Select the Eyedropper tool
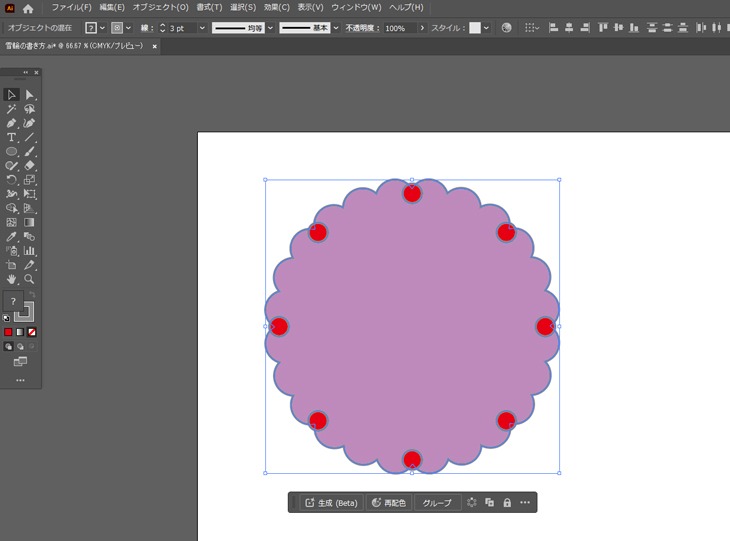 point(12,237)
